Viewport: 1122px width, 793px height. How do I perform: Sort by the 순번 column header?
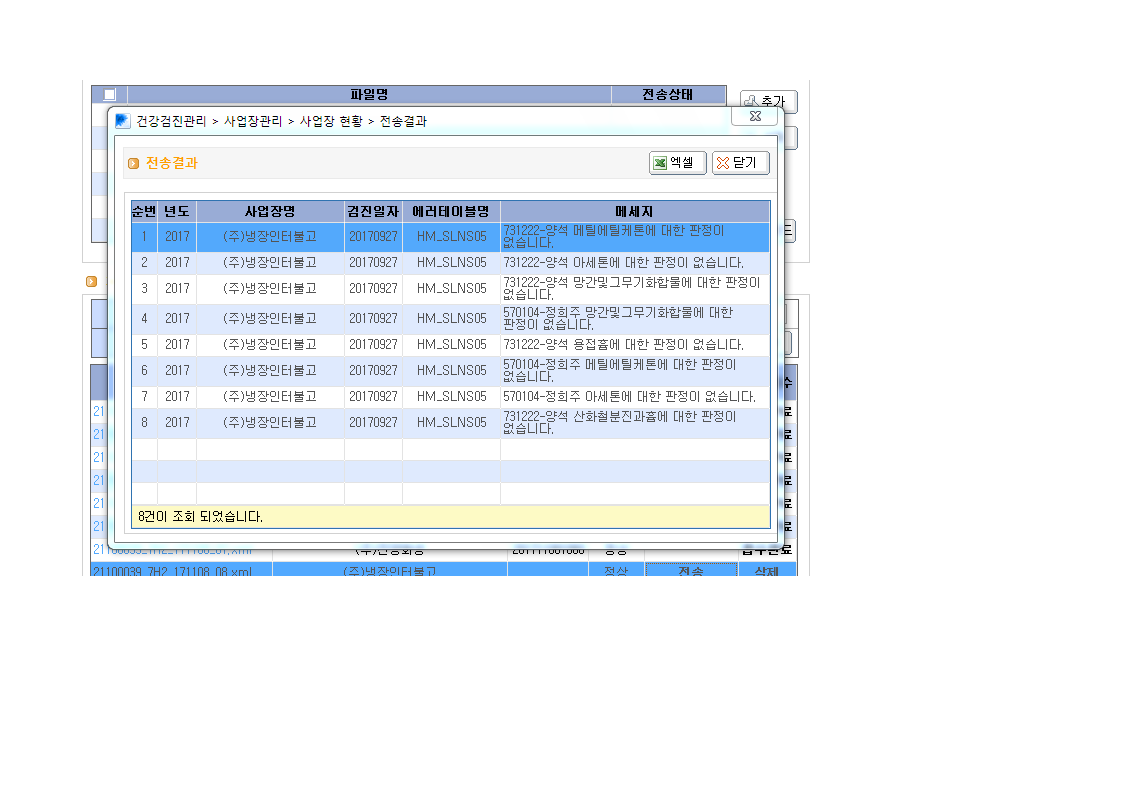pos(144,211)
